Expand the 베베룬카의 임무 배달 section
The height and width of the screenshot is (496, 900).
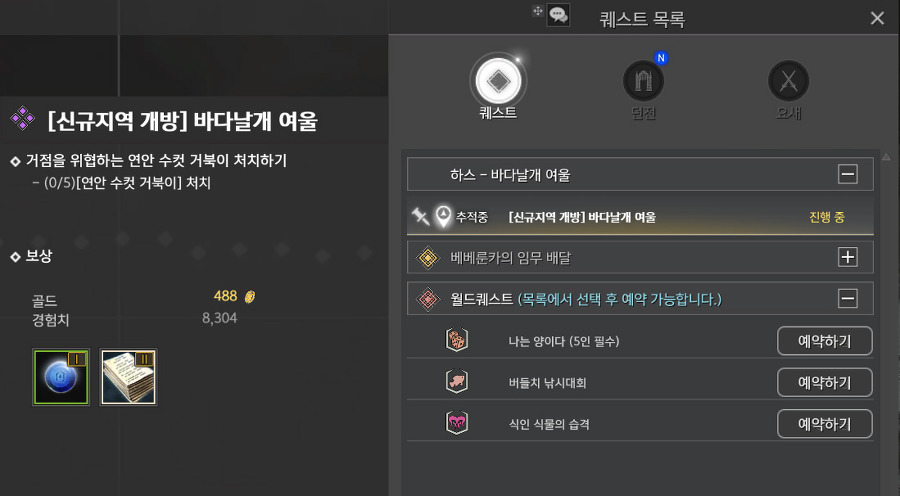[848, 257]
